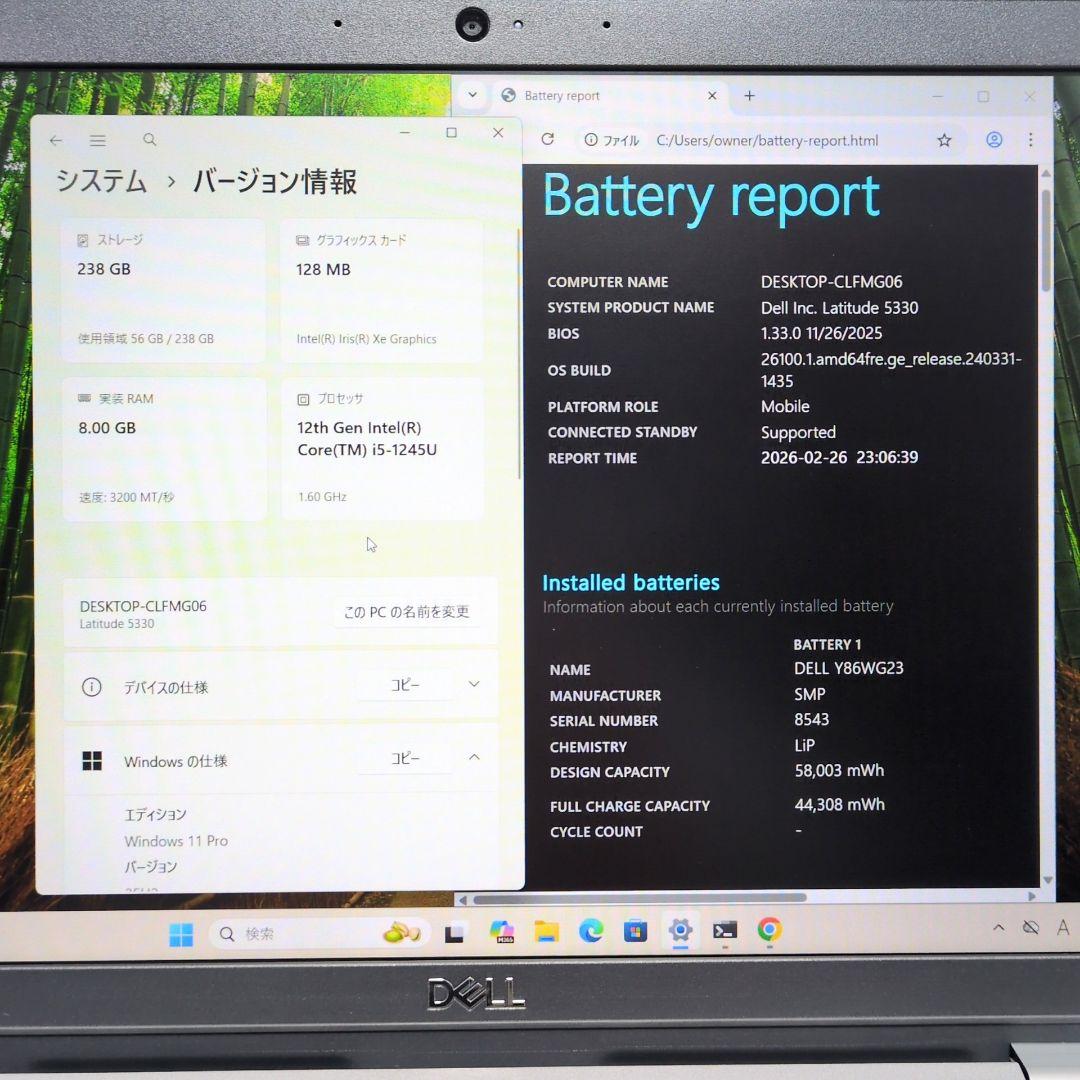The width and height of the screenshot is (1080, 1080).
Task: Open the Chrome three-dot menu
Action: point(1030,140)
